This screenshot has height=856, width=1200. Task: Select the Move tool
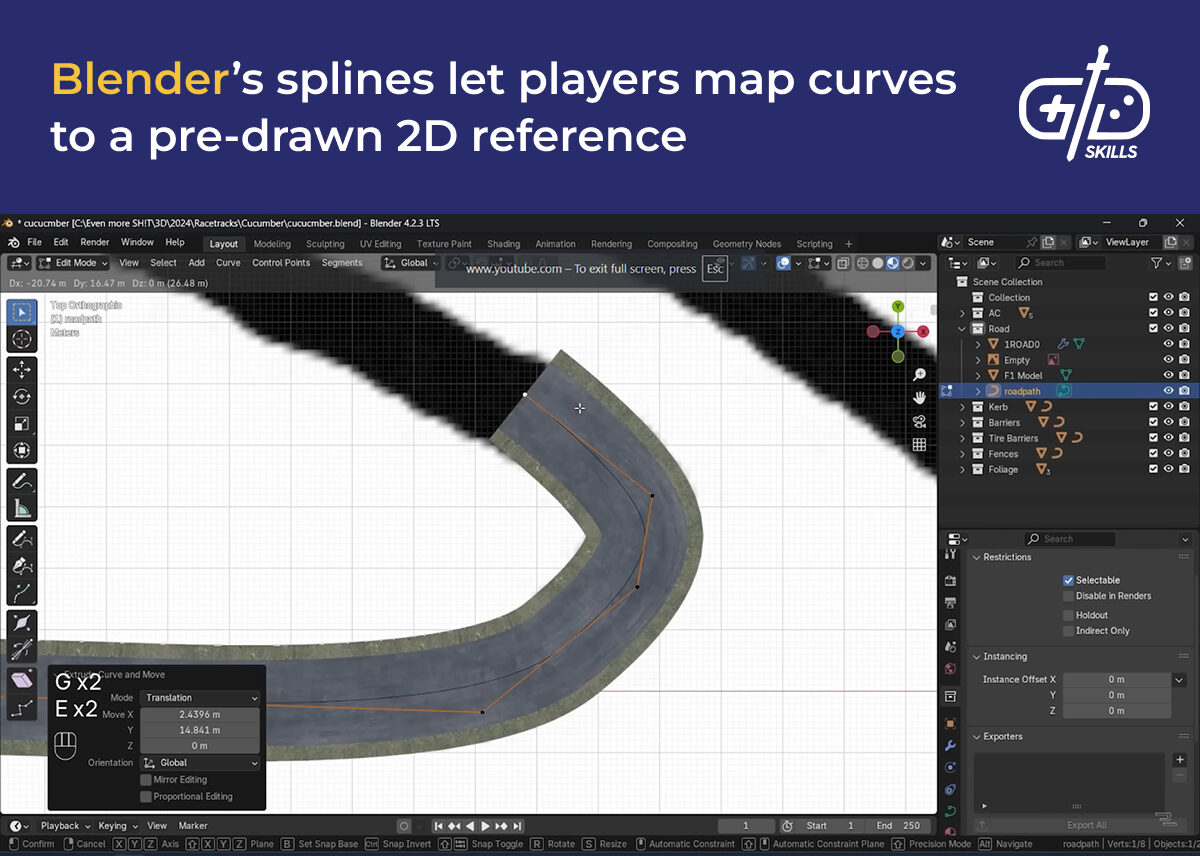(x=22, y=370)
